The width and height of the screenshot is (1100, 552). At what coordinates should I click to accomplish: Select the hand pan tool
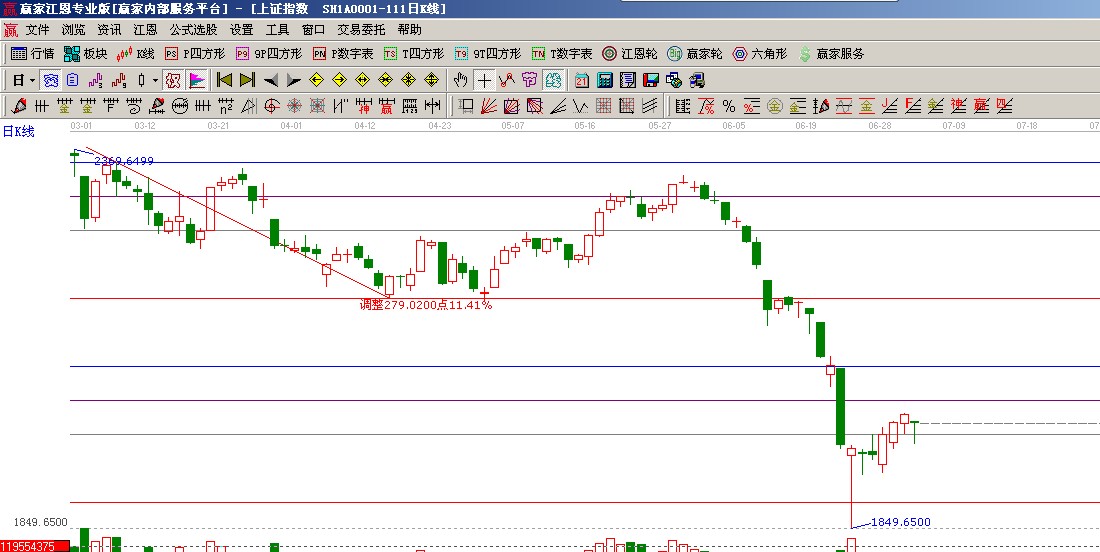coord(460,80)
